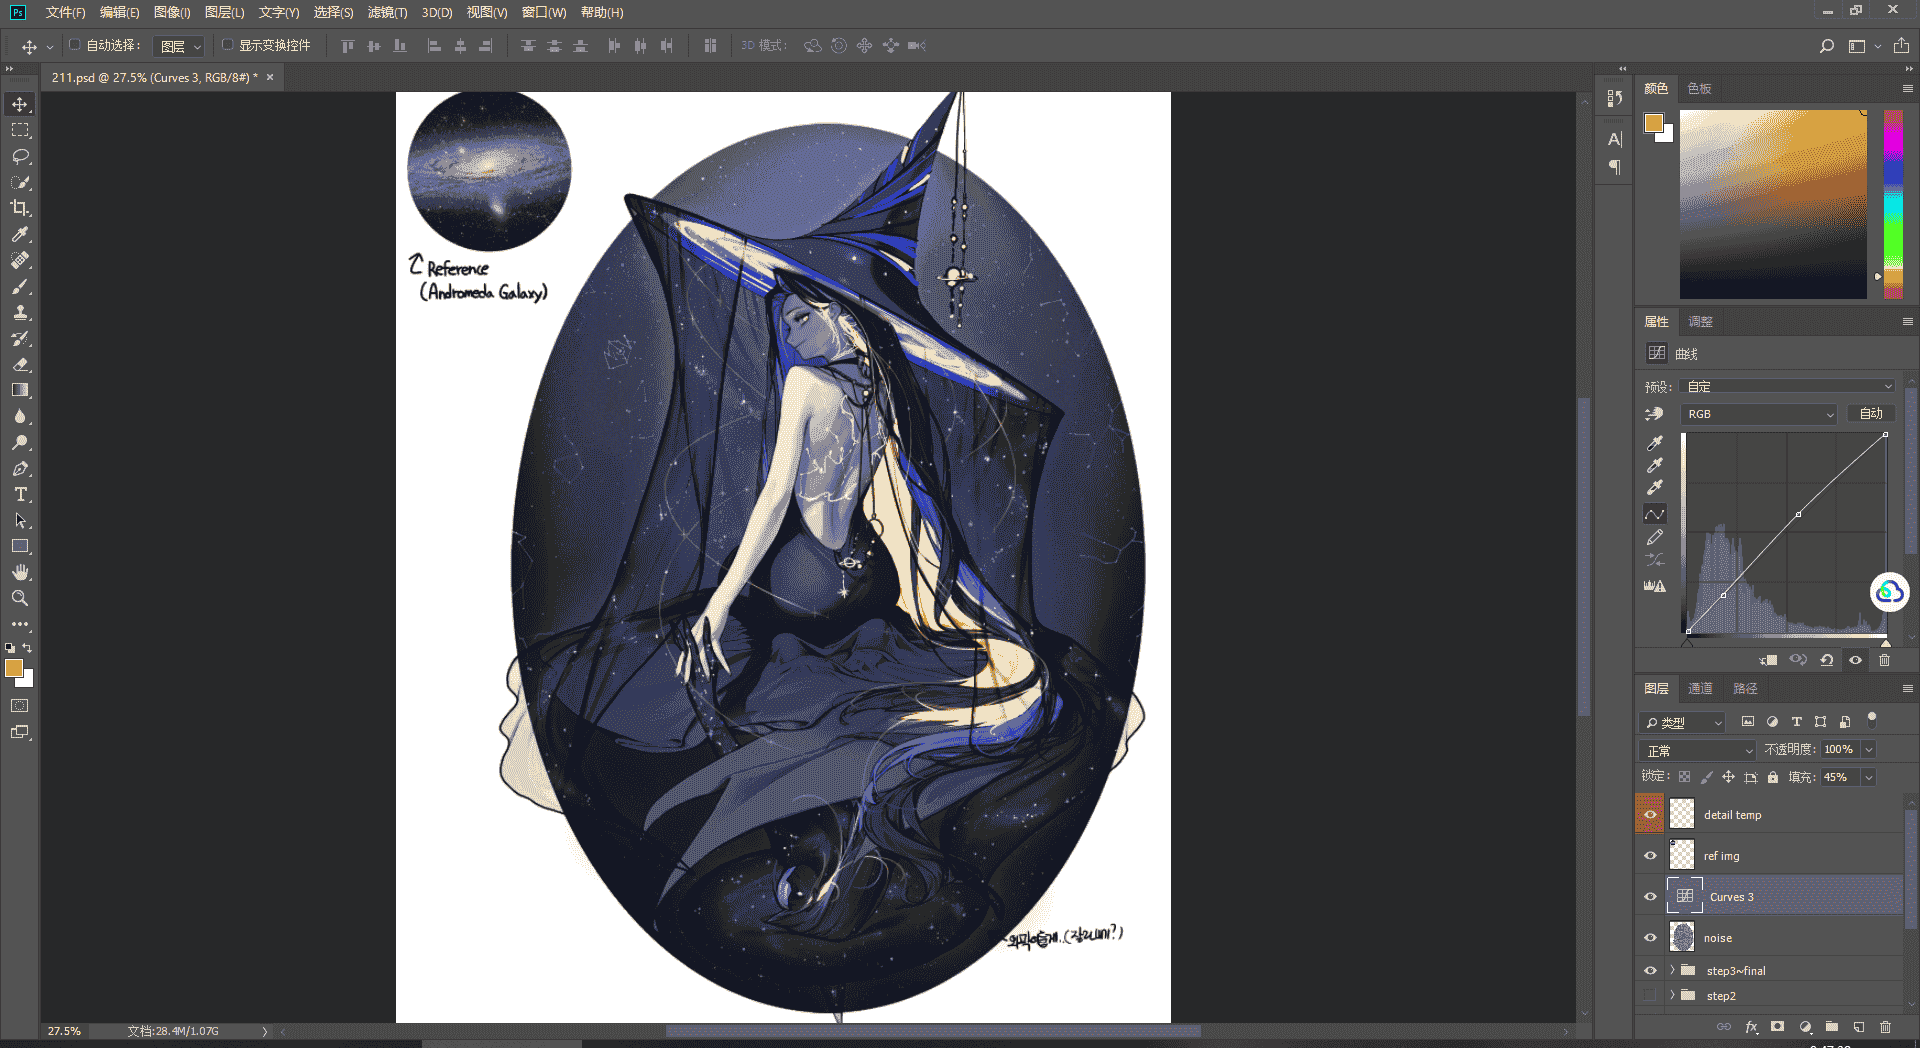1920x1048 pixels.
Task: Show the step2 group
Action: [x=1650, y=995]
